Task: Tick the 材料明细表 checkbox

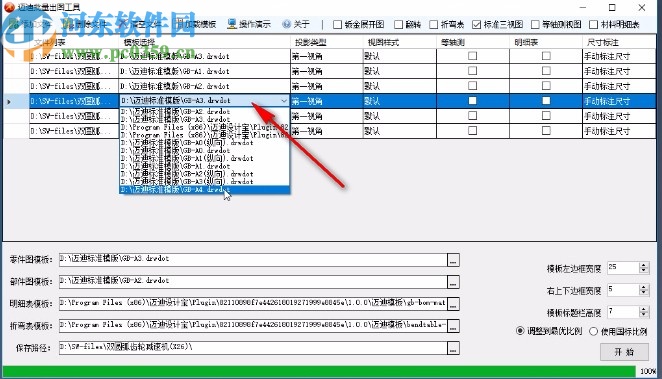Action: click(x=593, y=24)
